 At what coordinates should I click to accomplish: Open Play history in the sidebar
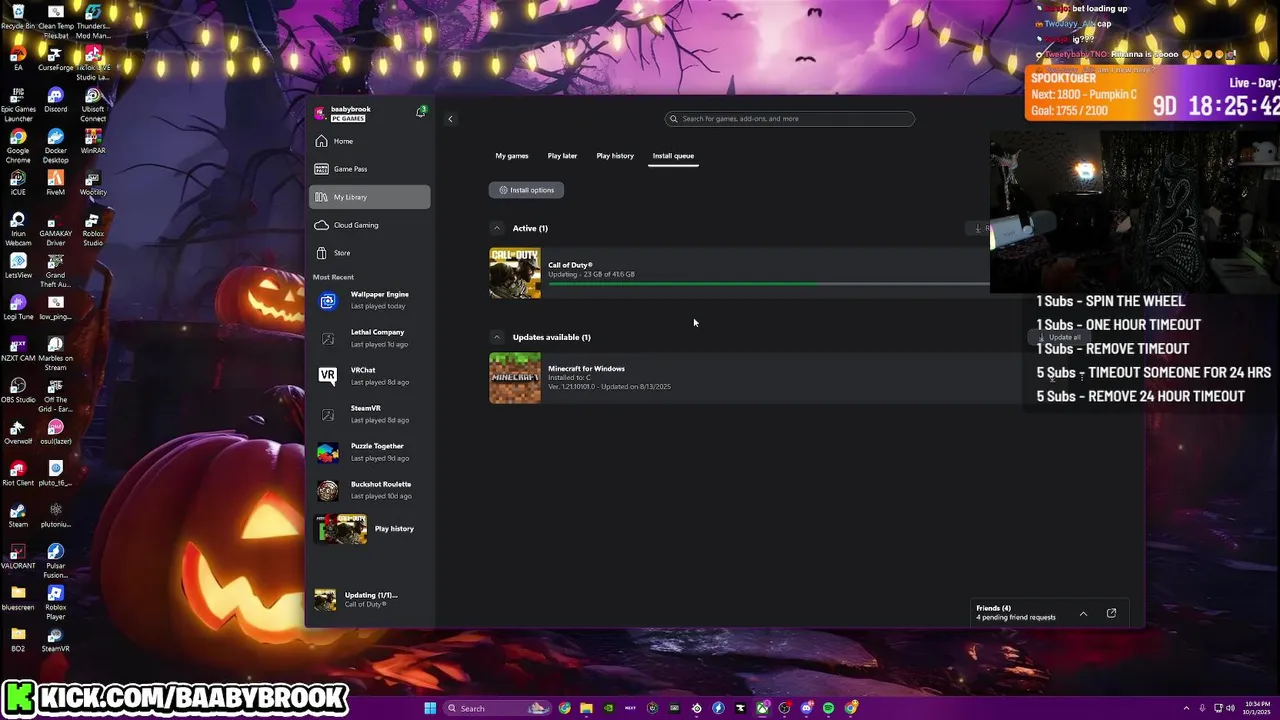click(370, 529)
